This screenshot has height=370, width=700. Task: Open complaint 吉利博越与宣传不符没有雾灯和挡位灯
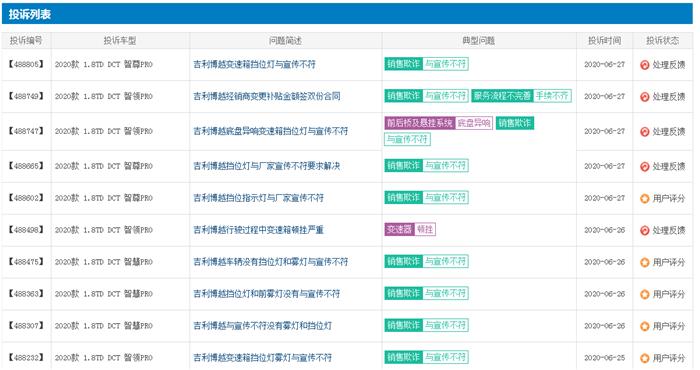262,326
